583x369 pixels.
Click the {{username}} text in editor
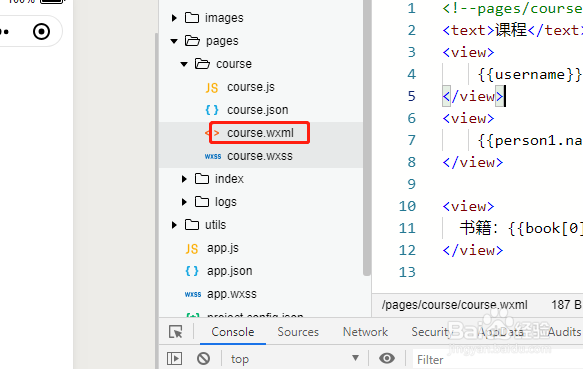coord(529,74)
